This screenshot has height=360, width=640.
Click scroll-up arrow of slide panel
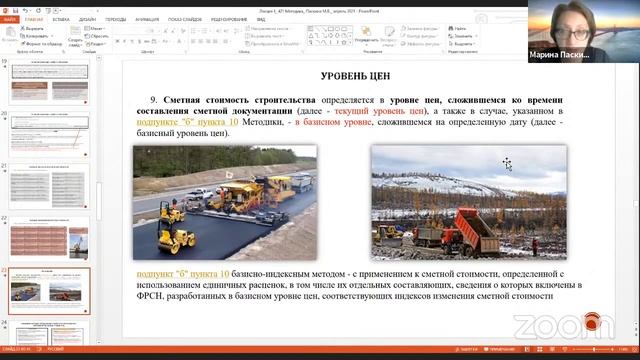tap(99, 59)
